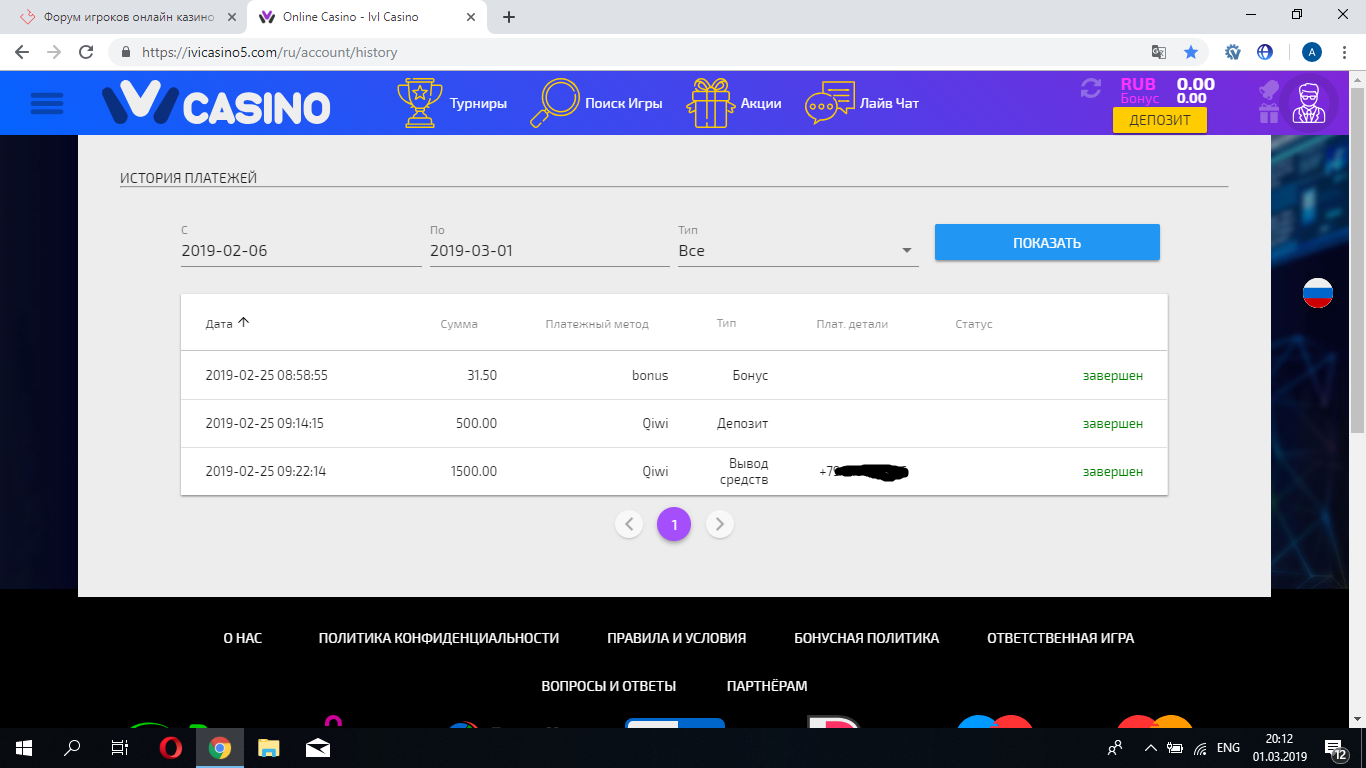Viewport: 1366px width, 768px height.
Task: Refresh balance with the circular arrows icon
Action: 1090,88
